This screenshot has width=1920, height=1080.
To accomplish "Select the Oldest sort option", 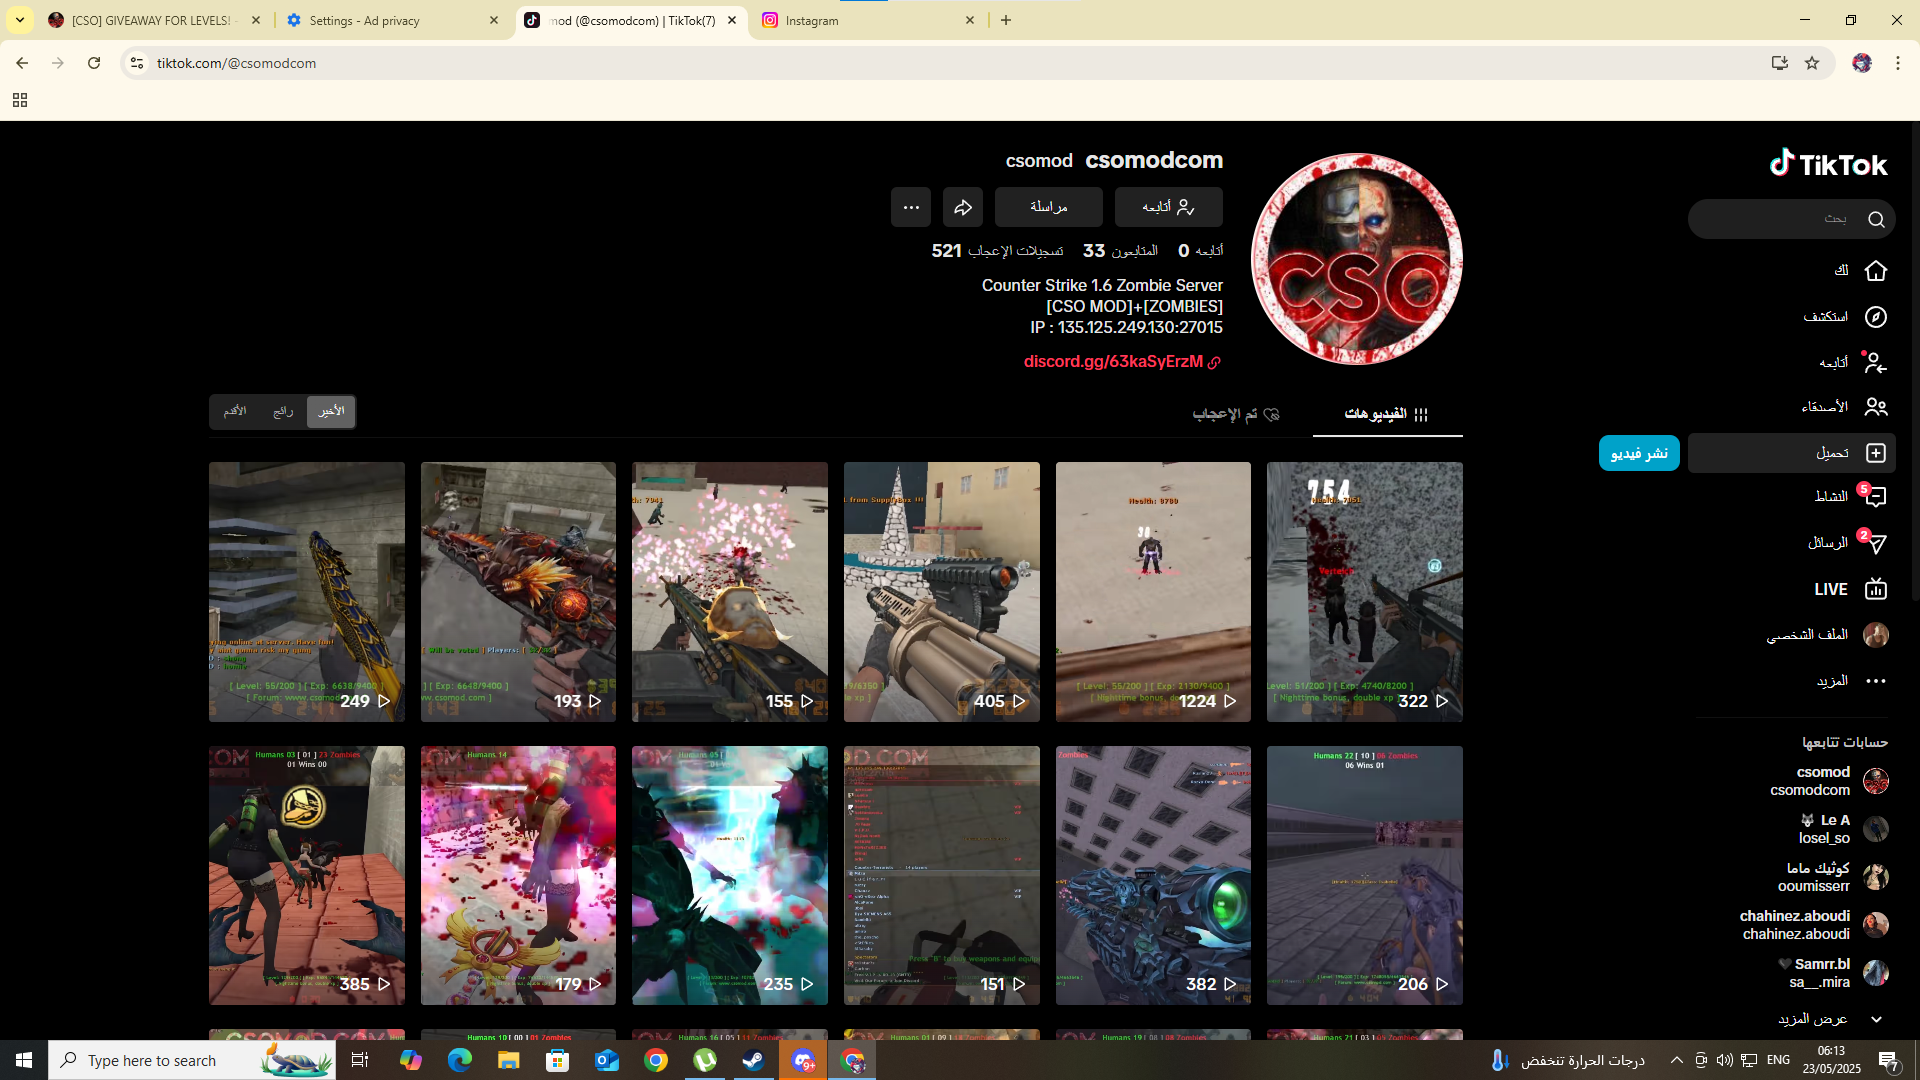I will click(235, 411).
